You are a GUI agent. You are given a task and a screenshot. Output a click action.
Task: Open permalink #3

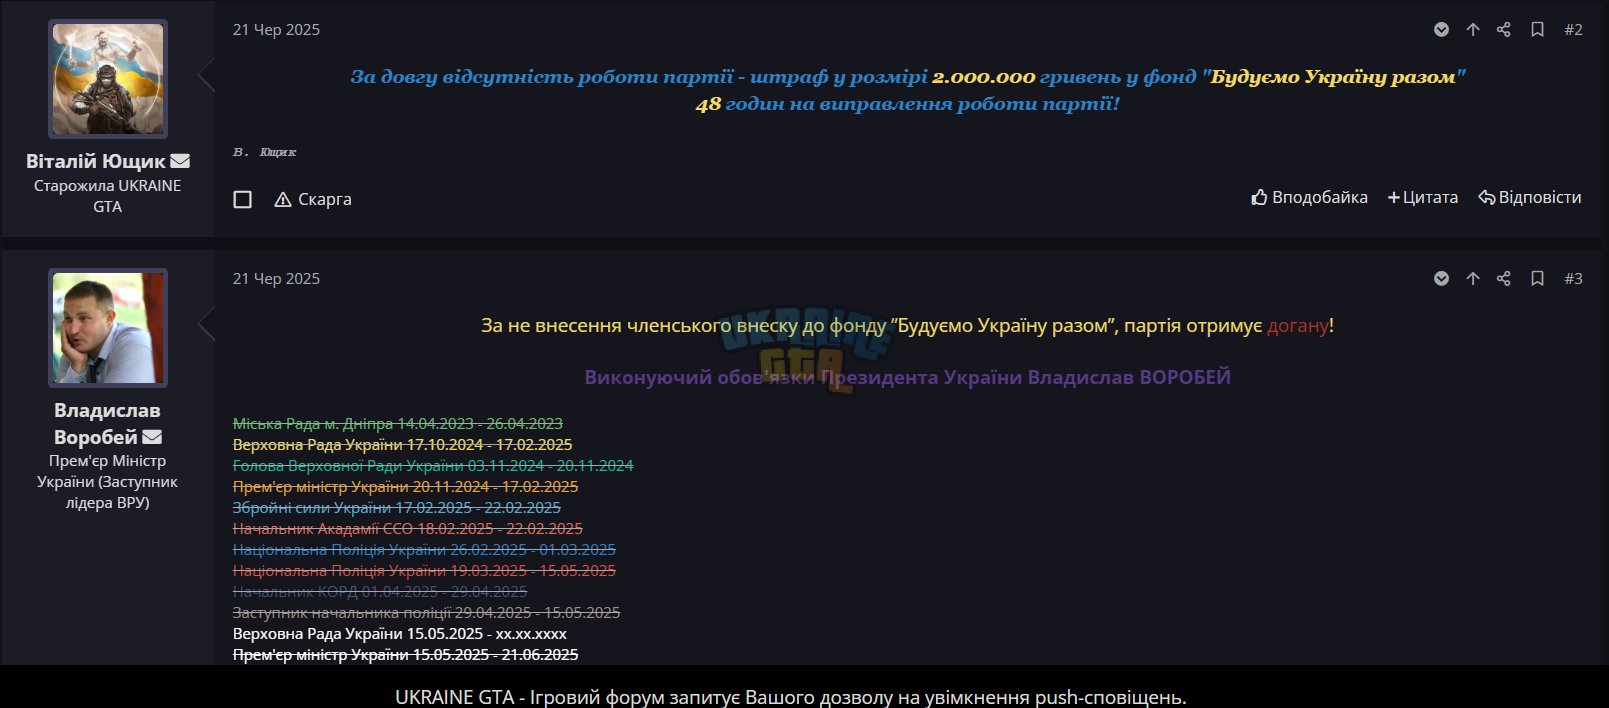(1574, 279)
